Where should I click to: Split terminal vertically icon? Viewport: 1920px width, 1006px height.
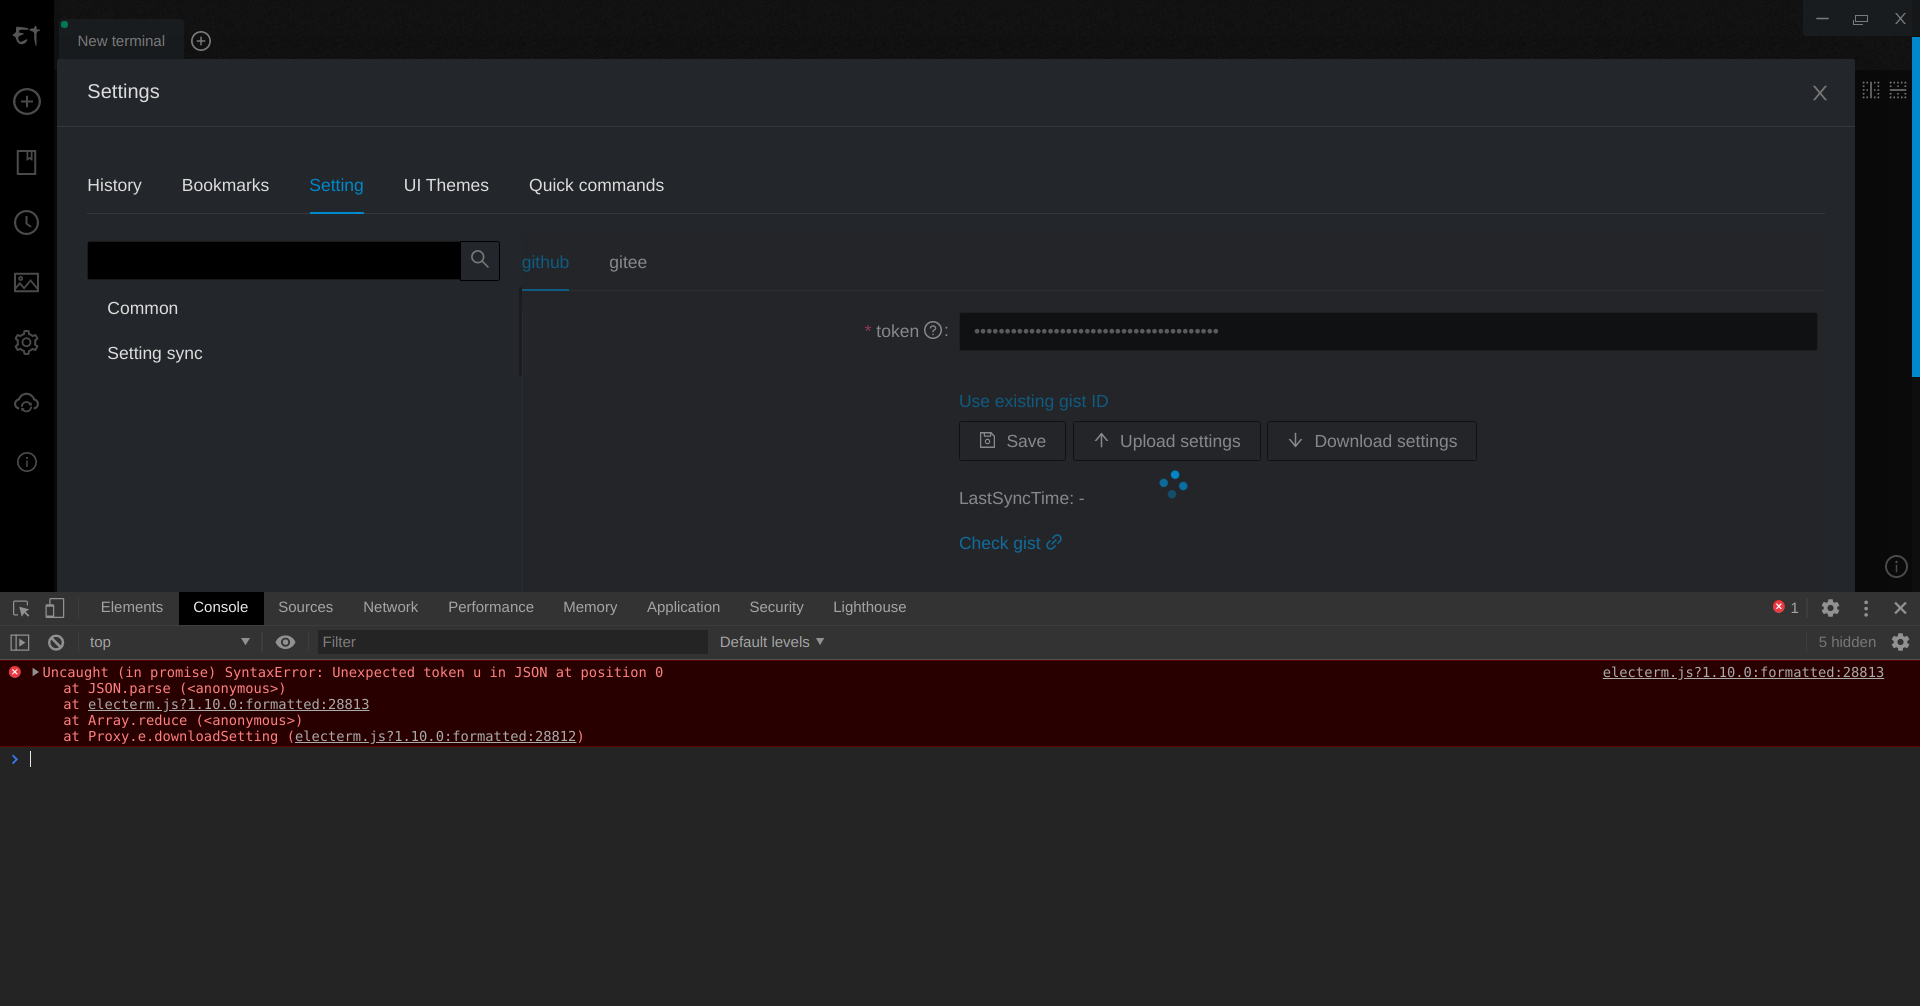1871,90
